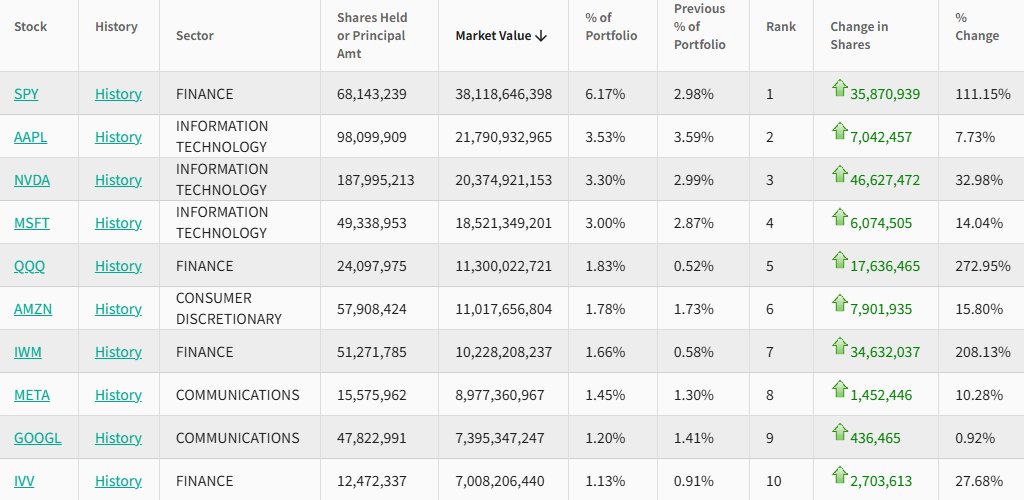Open the NVDA ticker link

click(x=32, y=180)
